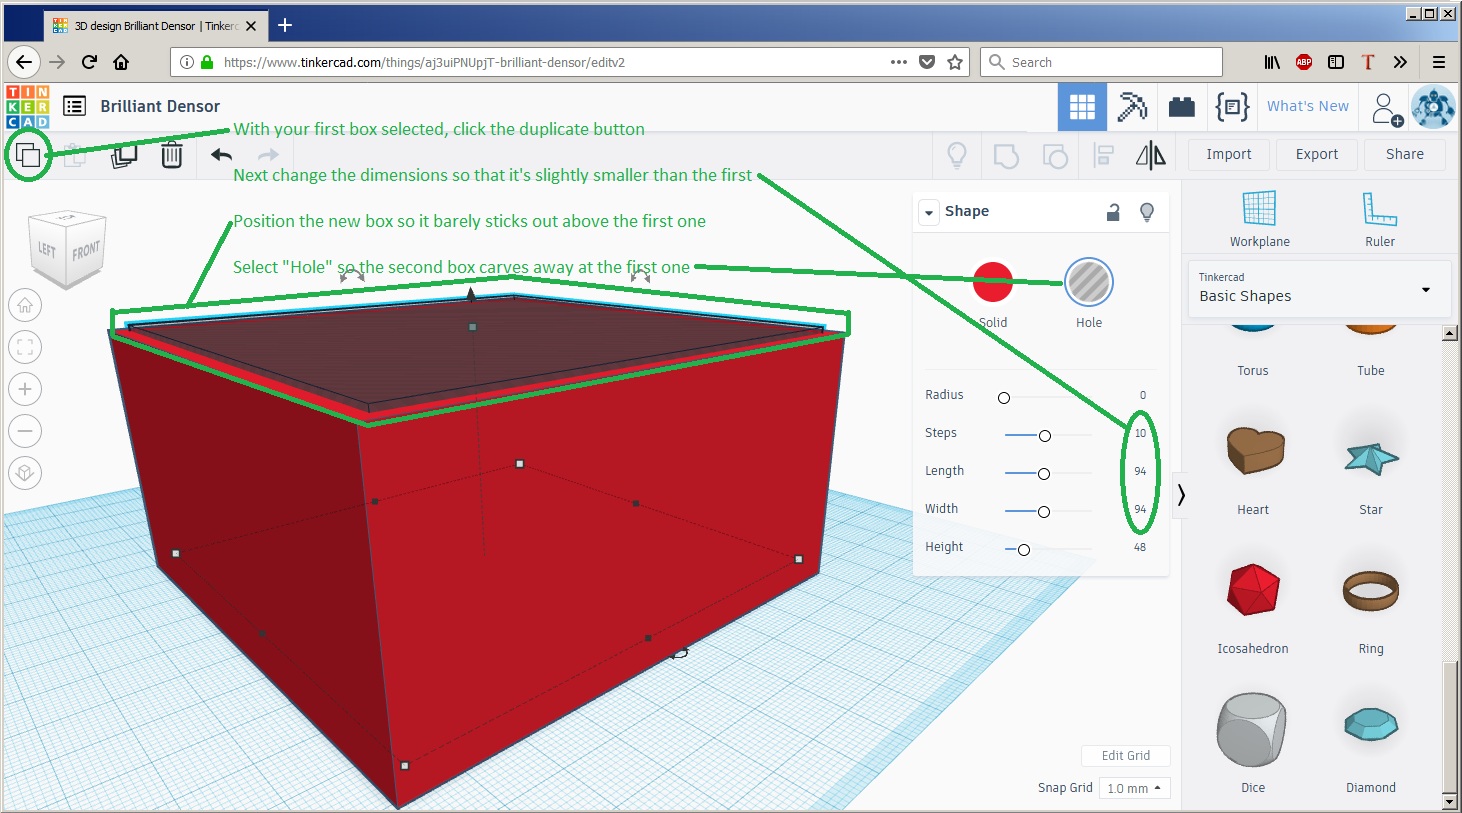The height and width of the screenshot is (813, 1462).
Task: Collapse the Shape panel arrow
Action: click(x=929, y=212)
